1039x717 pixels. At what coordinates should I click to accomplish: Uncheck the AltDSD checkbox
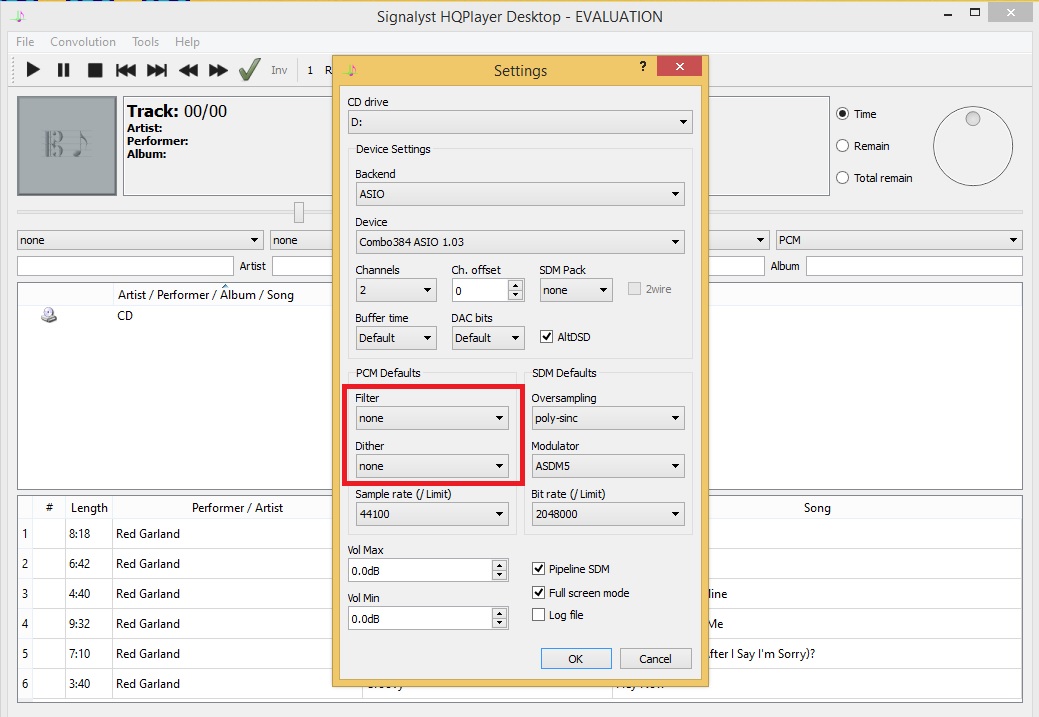546,337
